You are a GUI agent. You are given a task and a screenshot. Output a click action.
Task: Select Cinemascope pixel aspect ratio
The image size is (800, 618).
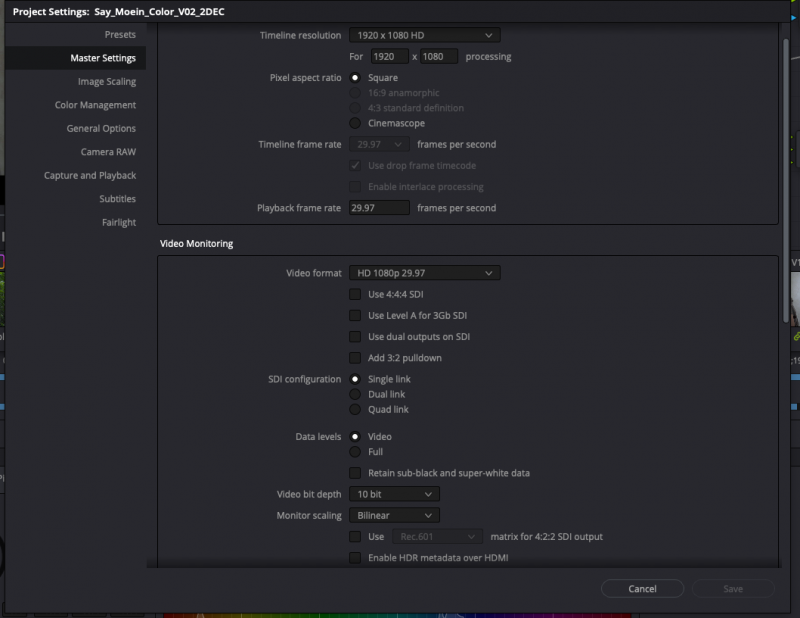click(x=355, y=123)
